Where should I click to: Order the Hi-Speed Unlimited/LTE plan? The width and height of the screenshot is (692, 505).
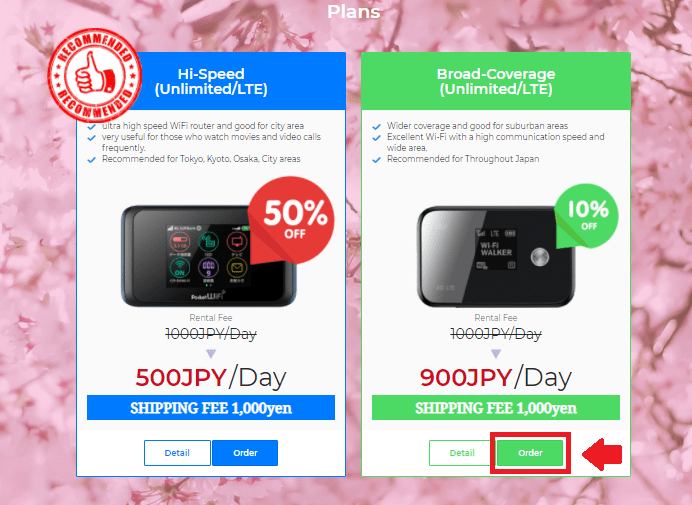pos(245,453)
